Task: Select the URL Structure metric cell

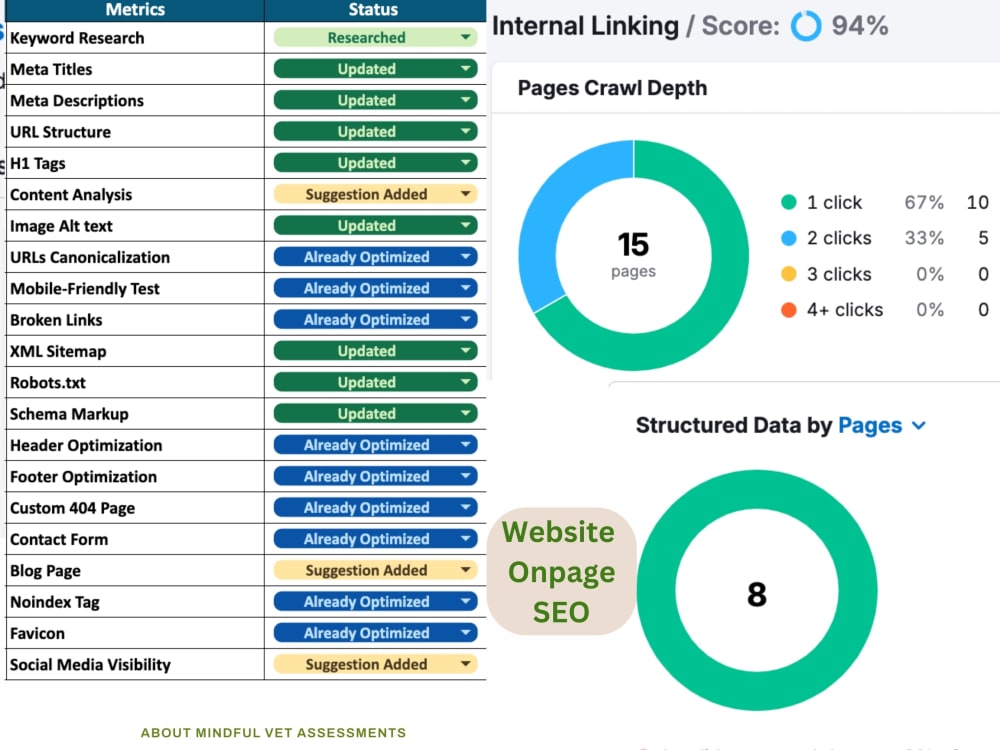Action: (x=135, y=131)
